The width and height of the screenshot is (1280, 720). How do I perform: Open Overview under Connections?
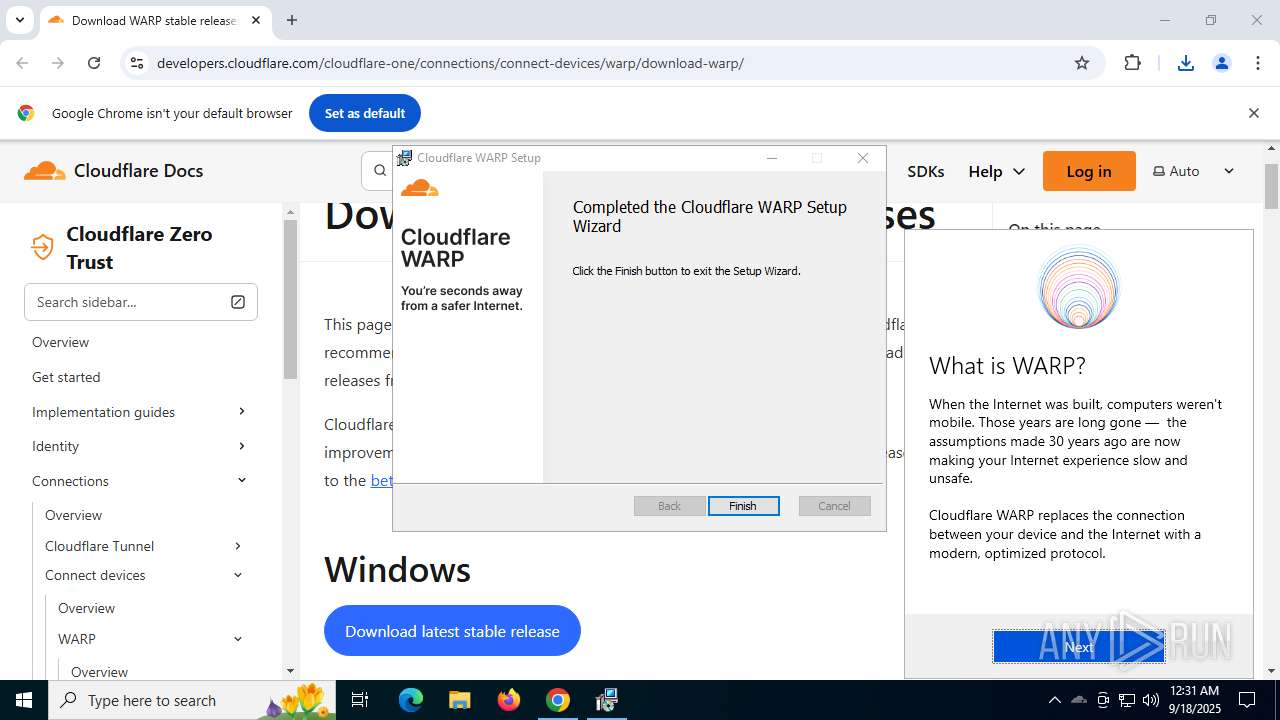point(73,515)
